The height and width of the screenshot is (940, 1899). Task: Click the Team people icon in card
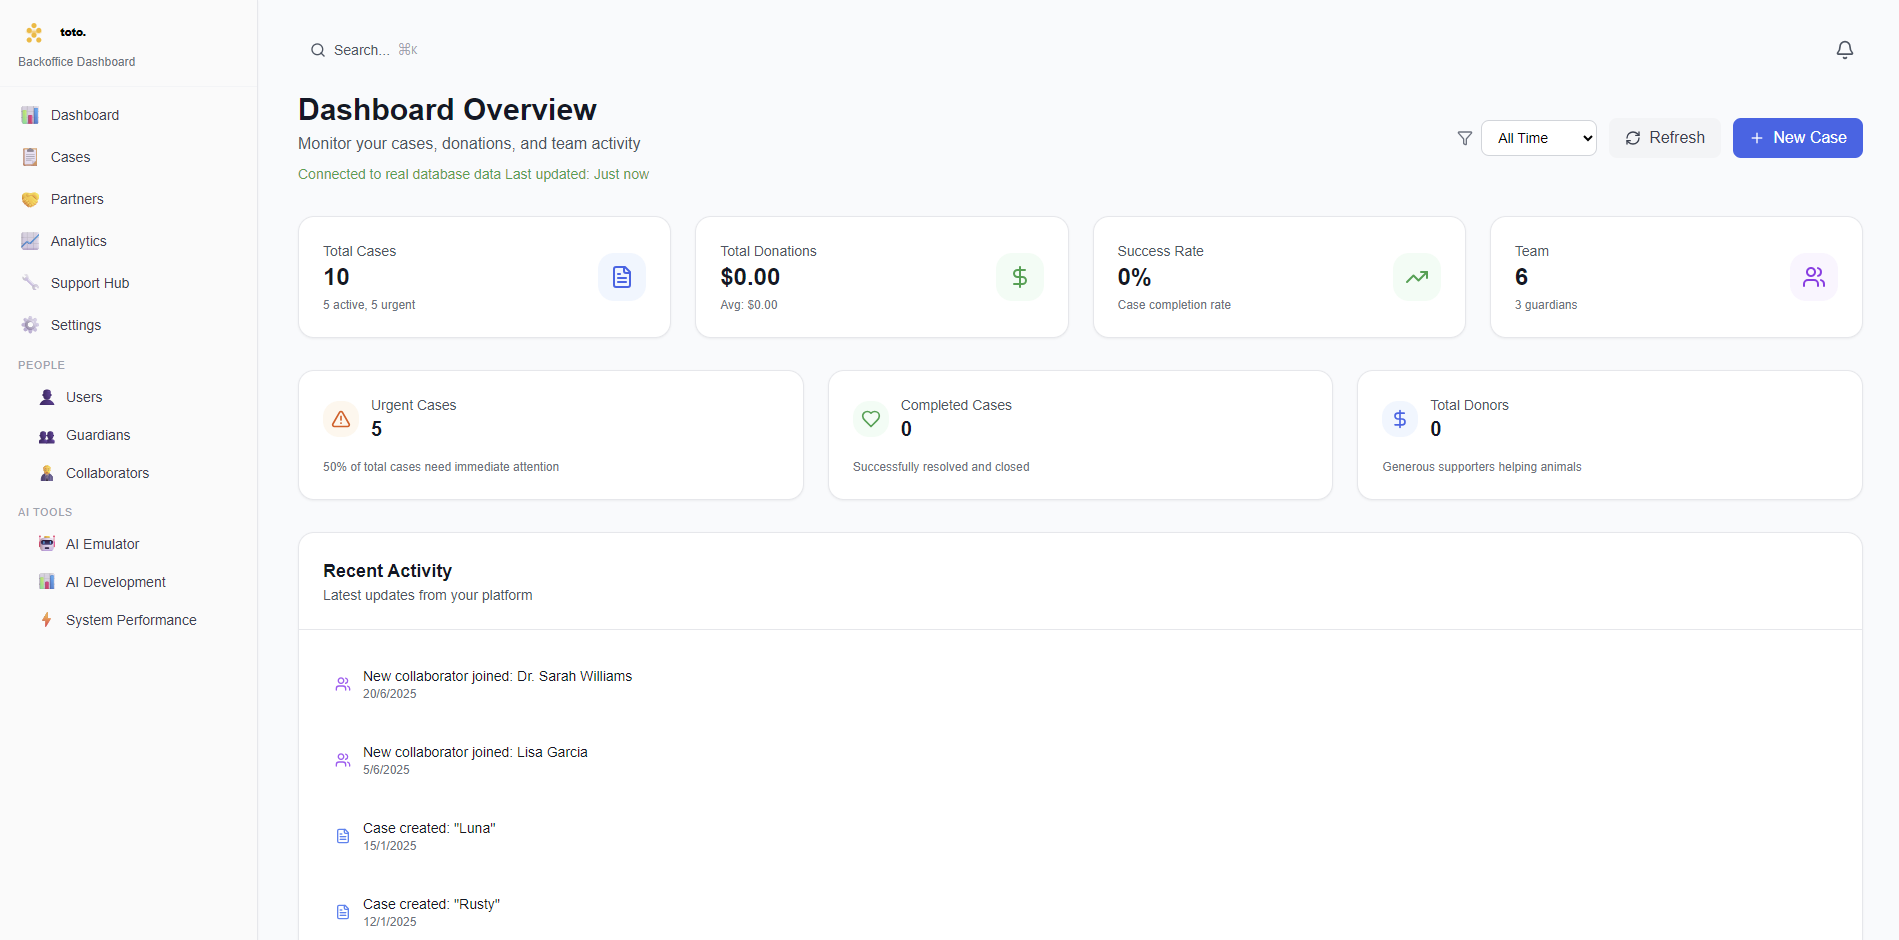tap(1814, 277)
